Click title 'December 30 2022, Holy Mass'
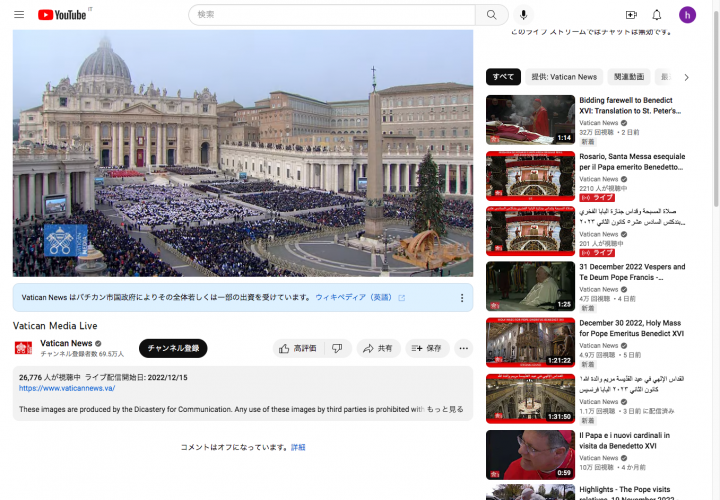 (631, 328)
